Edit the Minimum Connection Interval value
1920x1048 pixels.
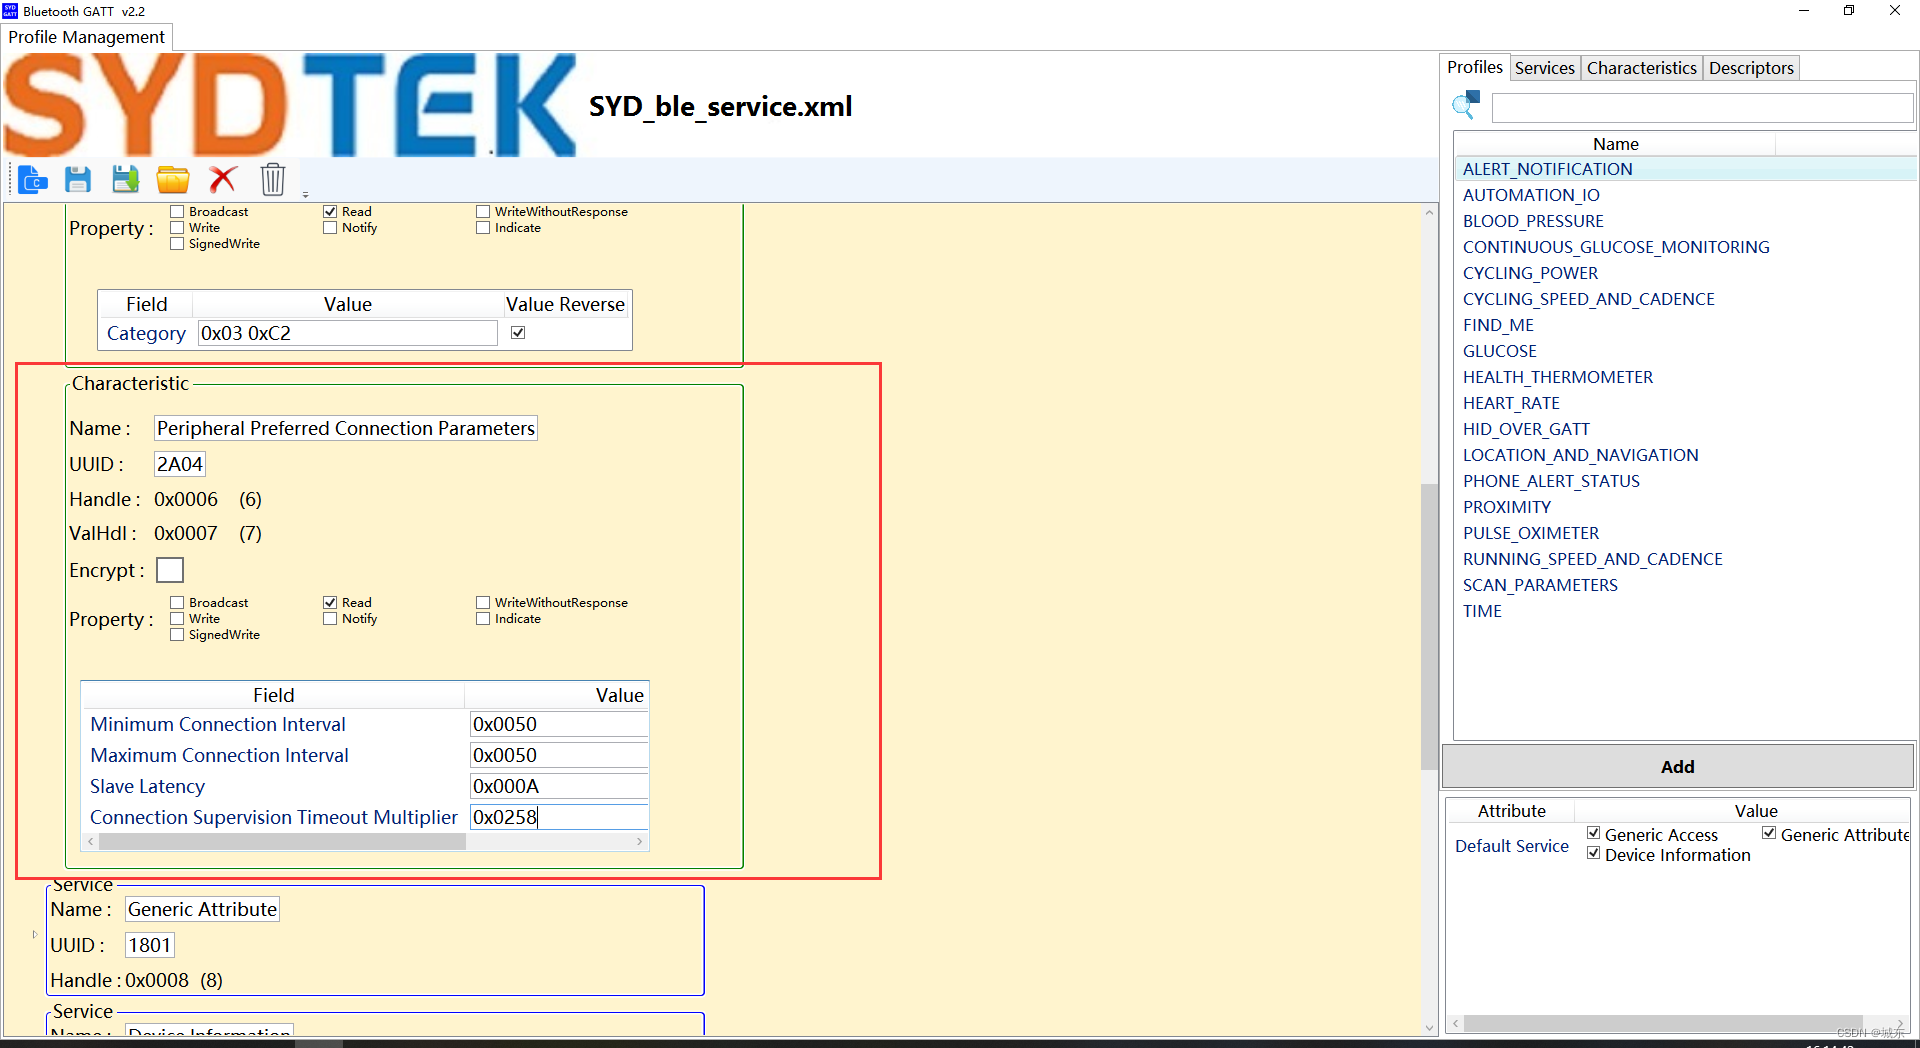[x=559, y=724]
